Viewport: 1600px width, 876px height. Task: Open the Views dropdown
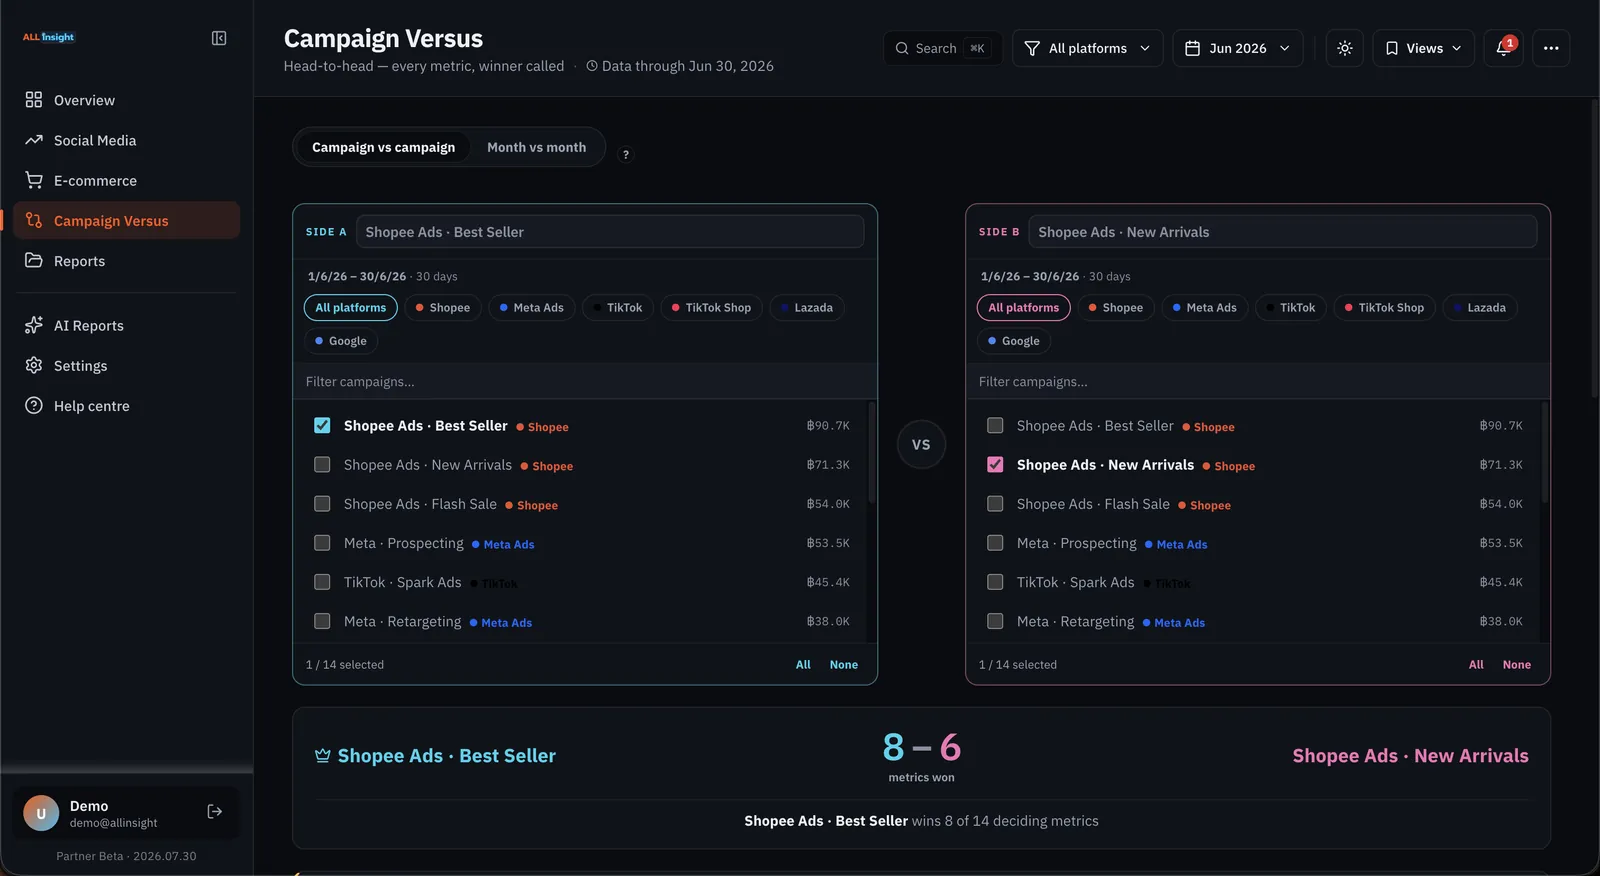[1424, 48]
